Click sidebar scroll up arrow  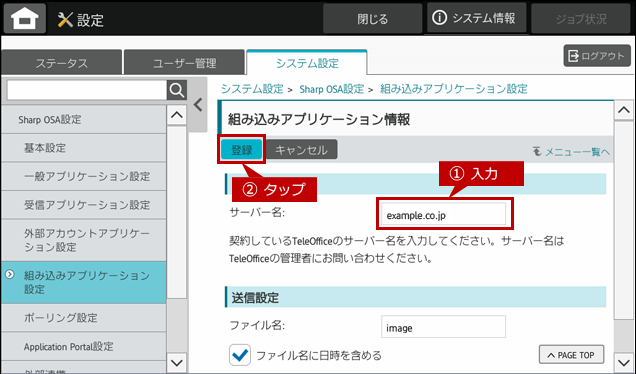[x=177, y=115]
